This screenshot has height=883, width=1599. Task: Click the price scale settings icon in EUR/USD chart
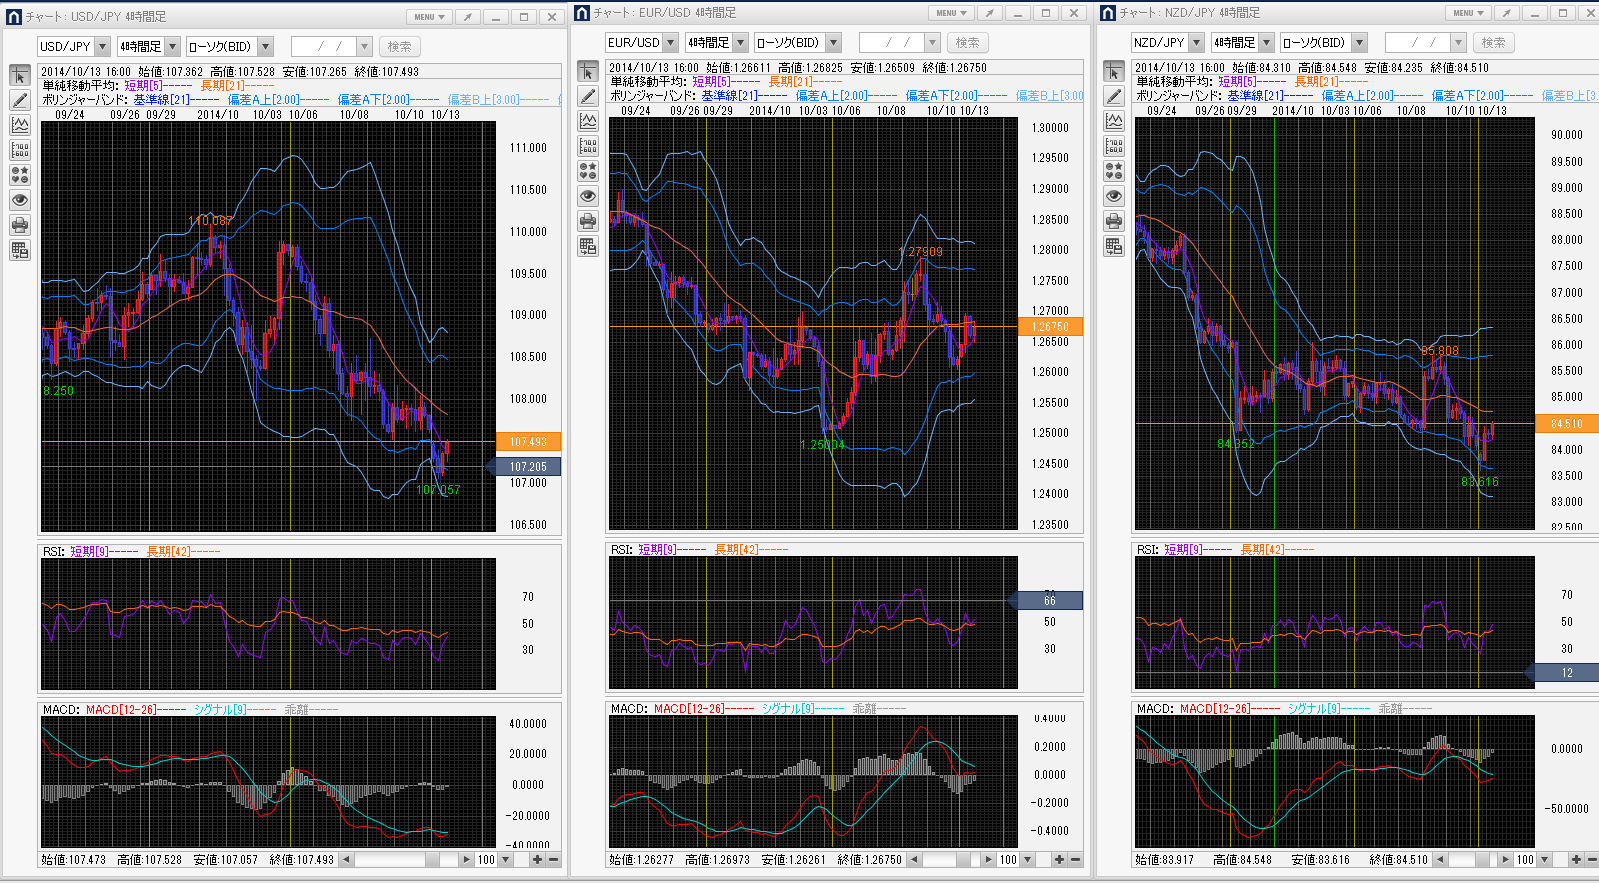coord(588,146)
